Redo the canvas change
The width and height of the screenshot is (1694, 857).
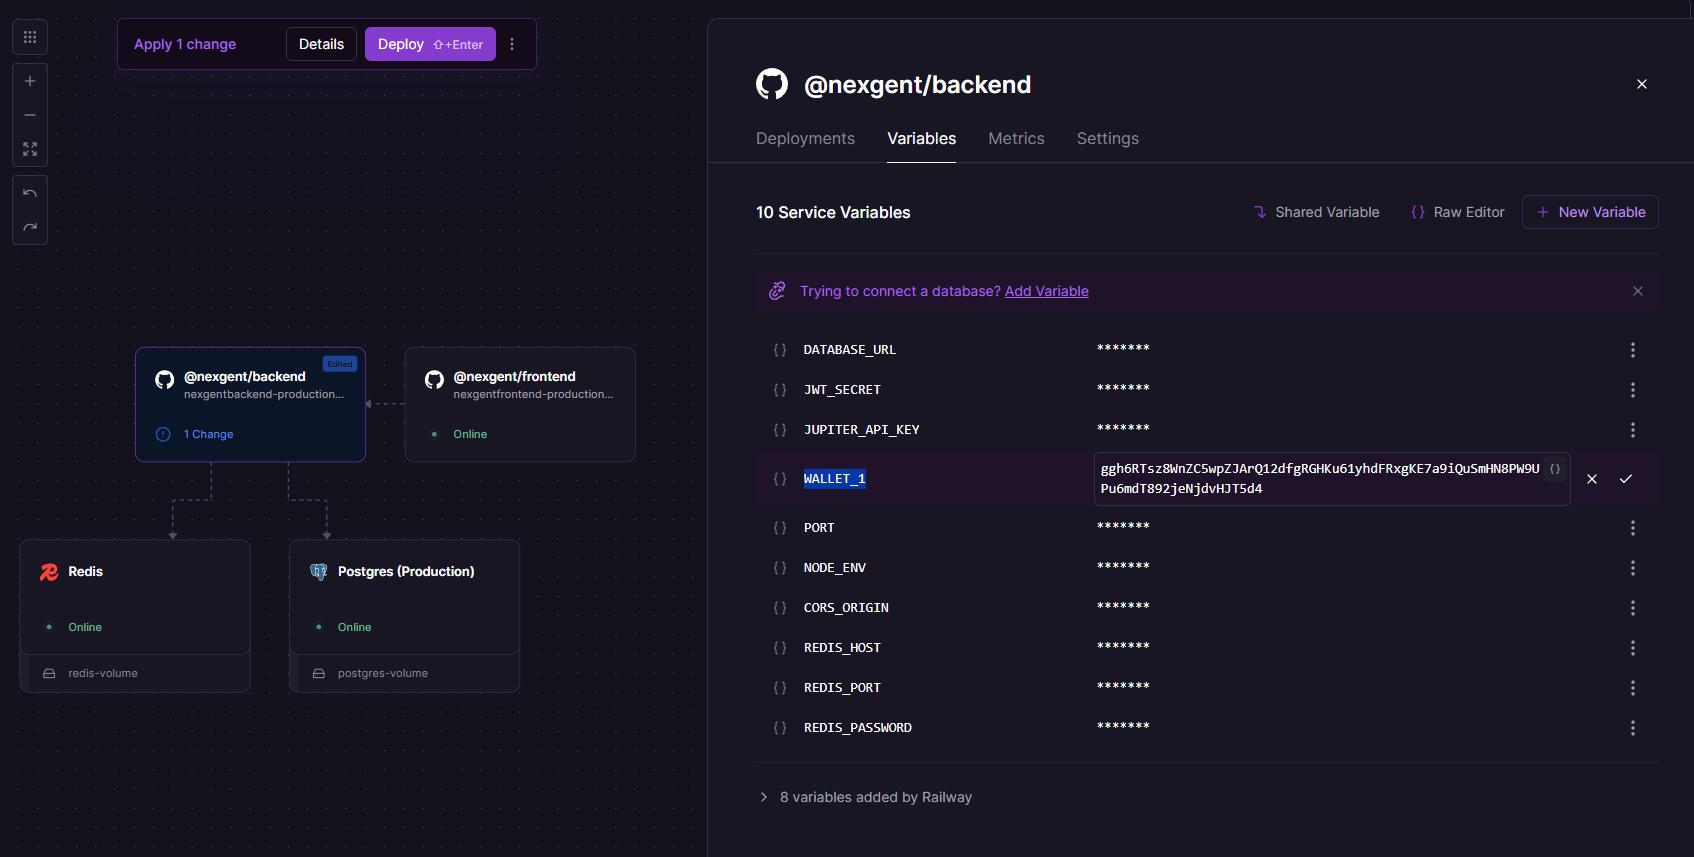pyautogui.click(x=30, y=227)
